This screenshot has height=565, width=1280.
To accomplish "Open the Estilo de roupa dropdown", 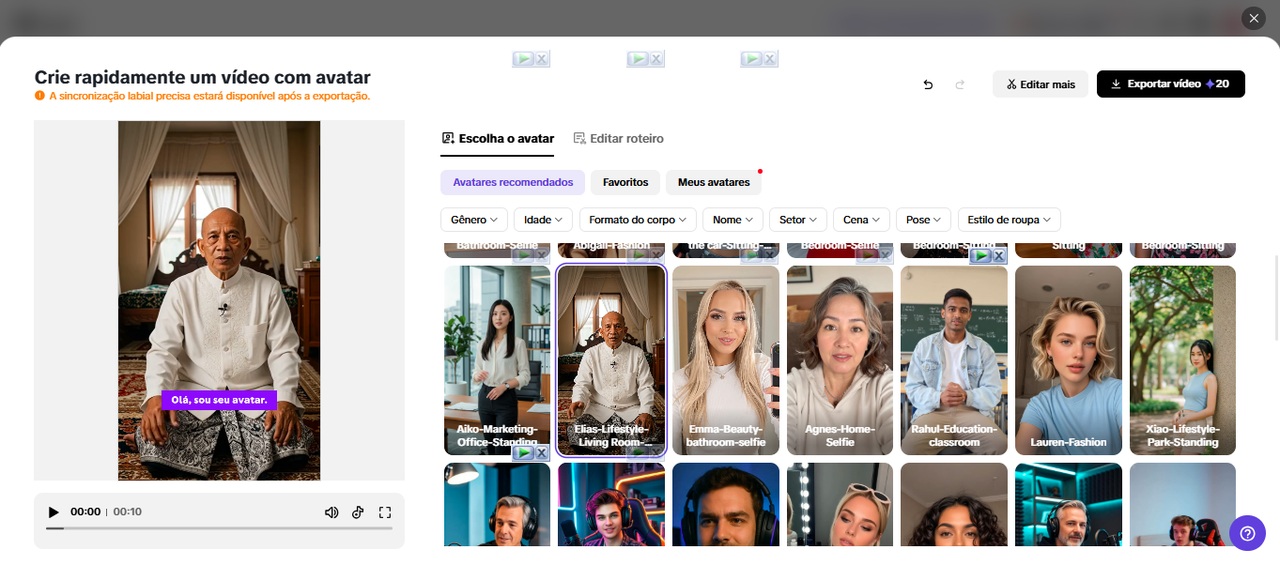I will [x=1008, y=219].
